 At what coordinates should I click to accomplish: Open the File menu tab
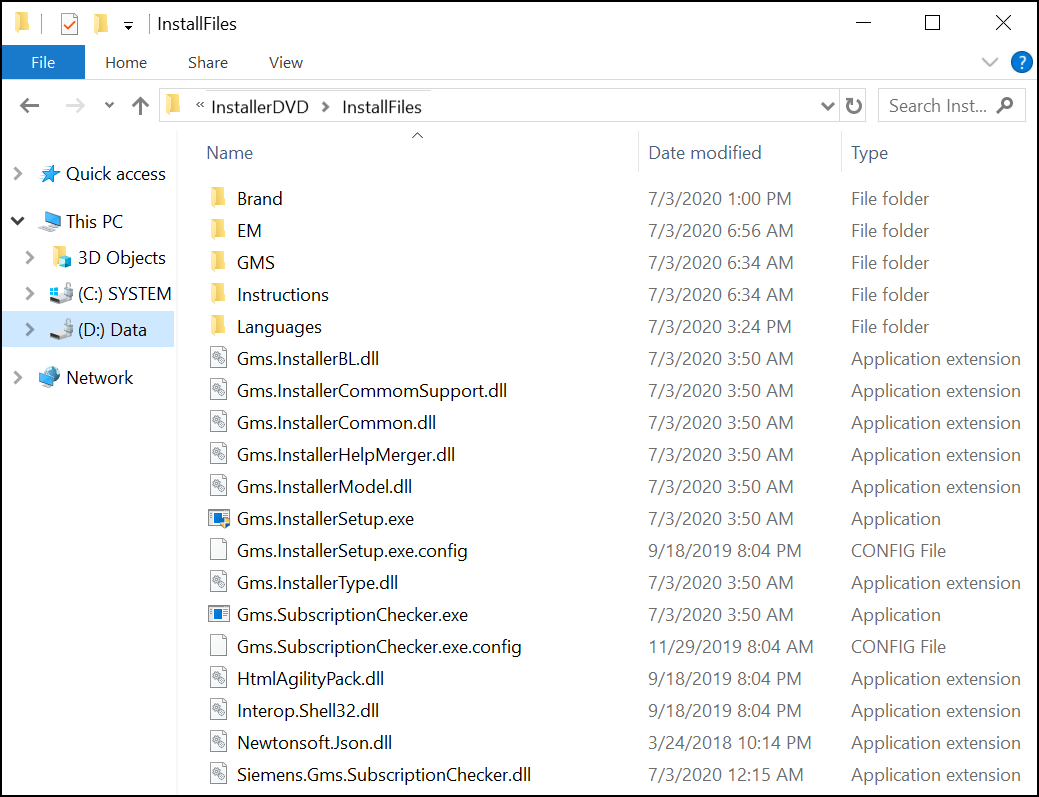[x=43, y=62]
